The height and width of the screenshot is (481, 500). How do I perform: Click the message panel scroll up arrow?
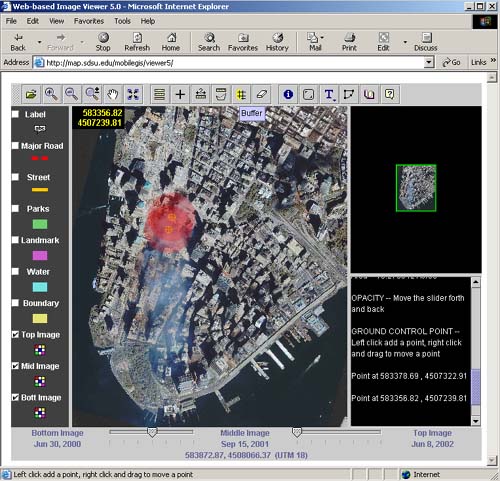(x=476, y=282)
